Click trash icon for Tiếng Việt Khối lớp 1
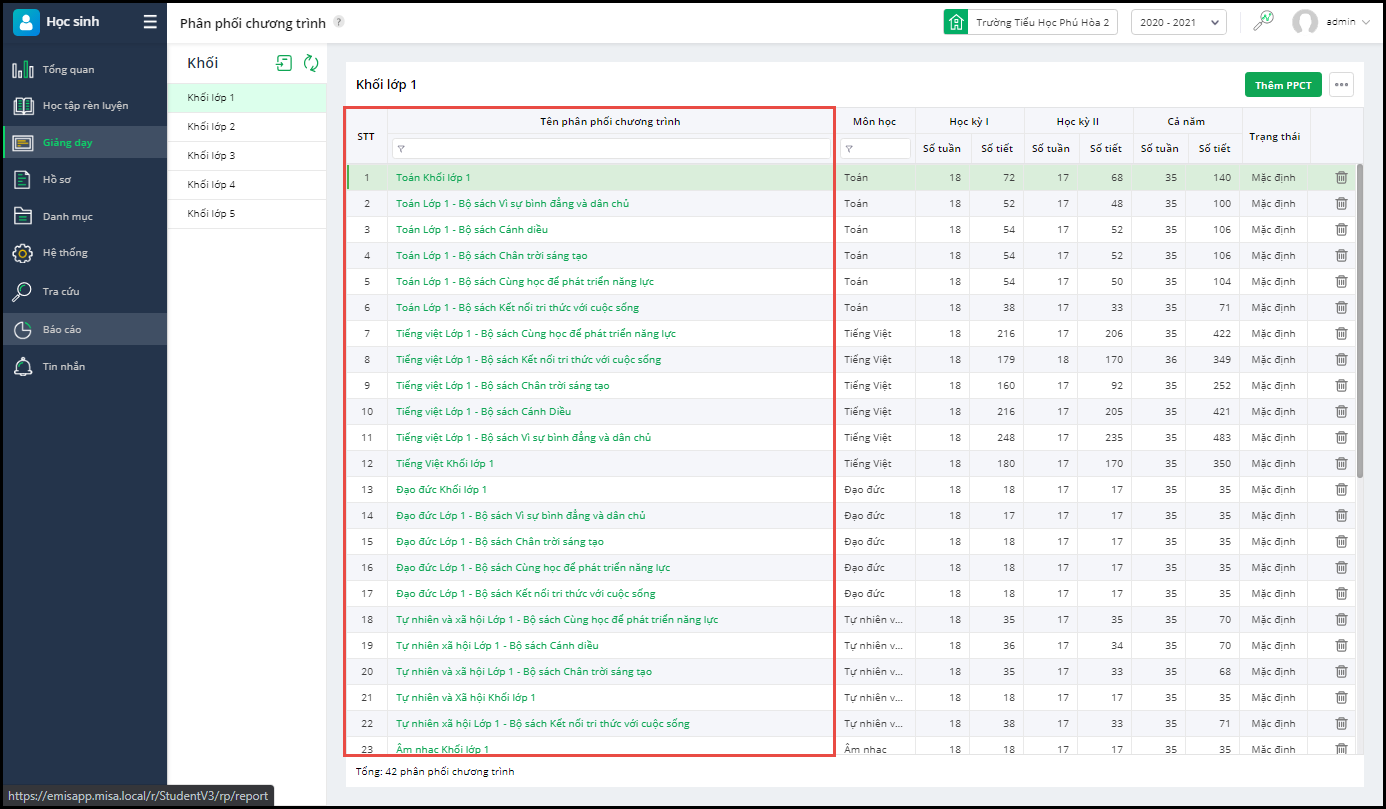Image resolution: width=1386 pixels, height=809 pixels. [x=1341, y=463]
